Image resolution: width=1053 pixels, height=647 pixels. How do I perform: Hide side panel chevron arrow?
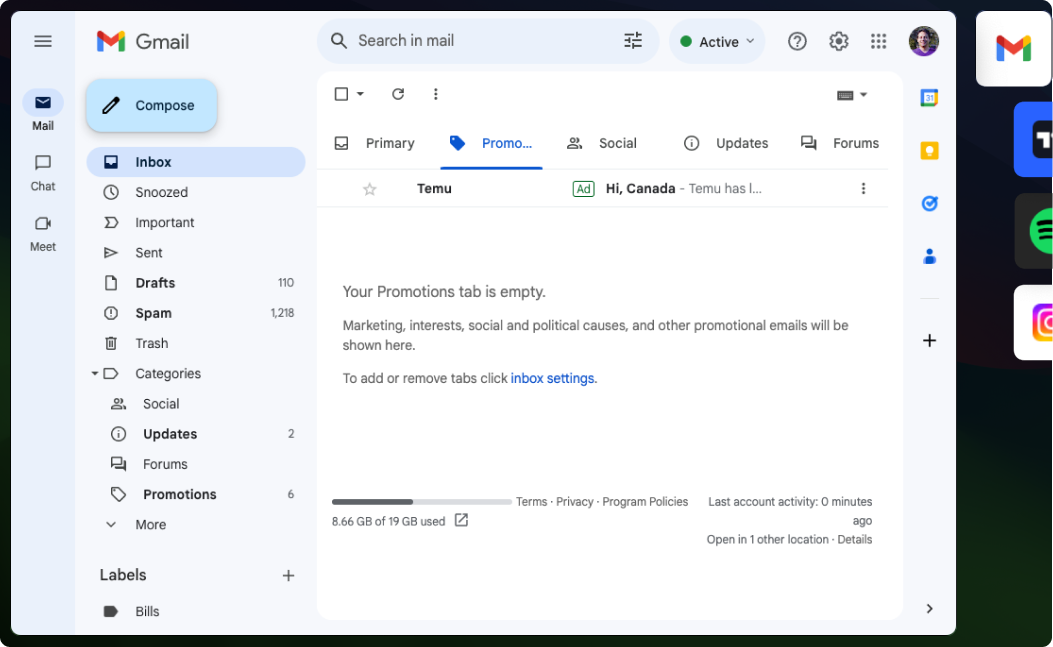(x=929, y=609)
